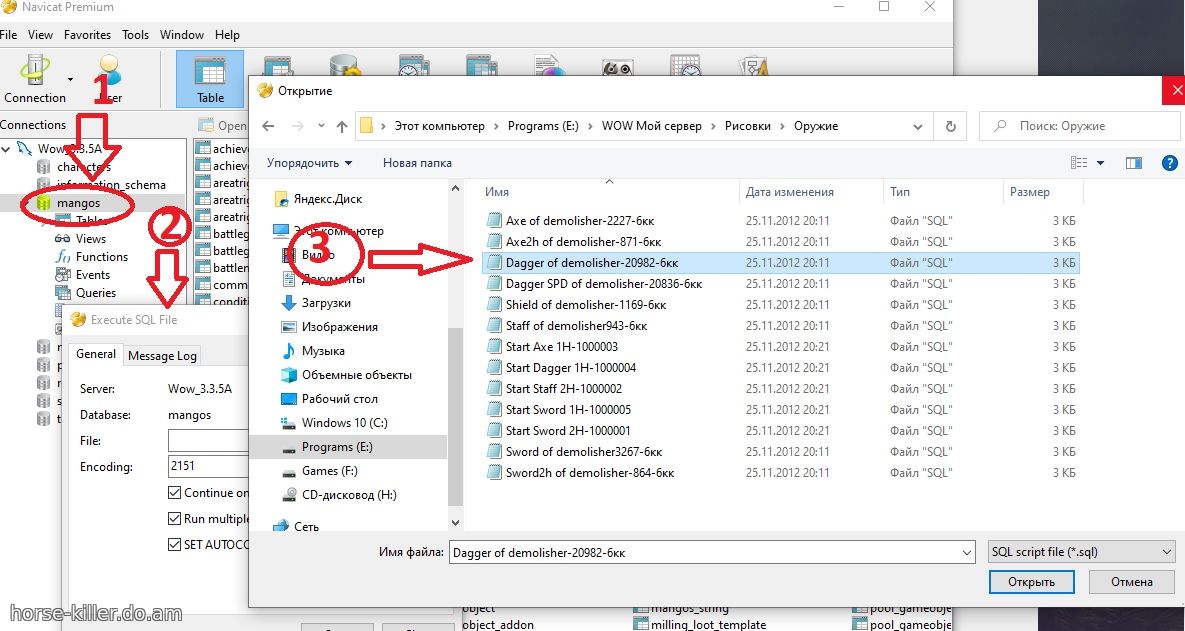Click the Поиск: Оружие search field
Image resolution: width=1185 pixels, height=631 pixels.
(x=1079, y=126)
